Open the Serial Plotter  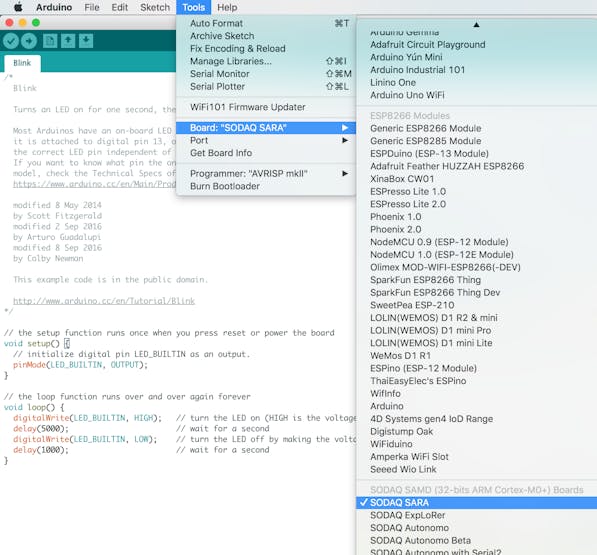(x=266, y=86)
